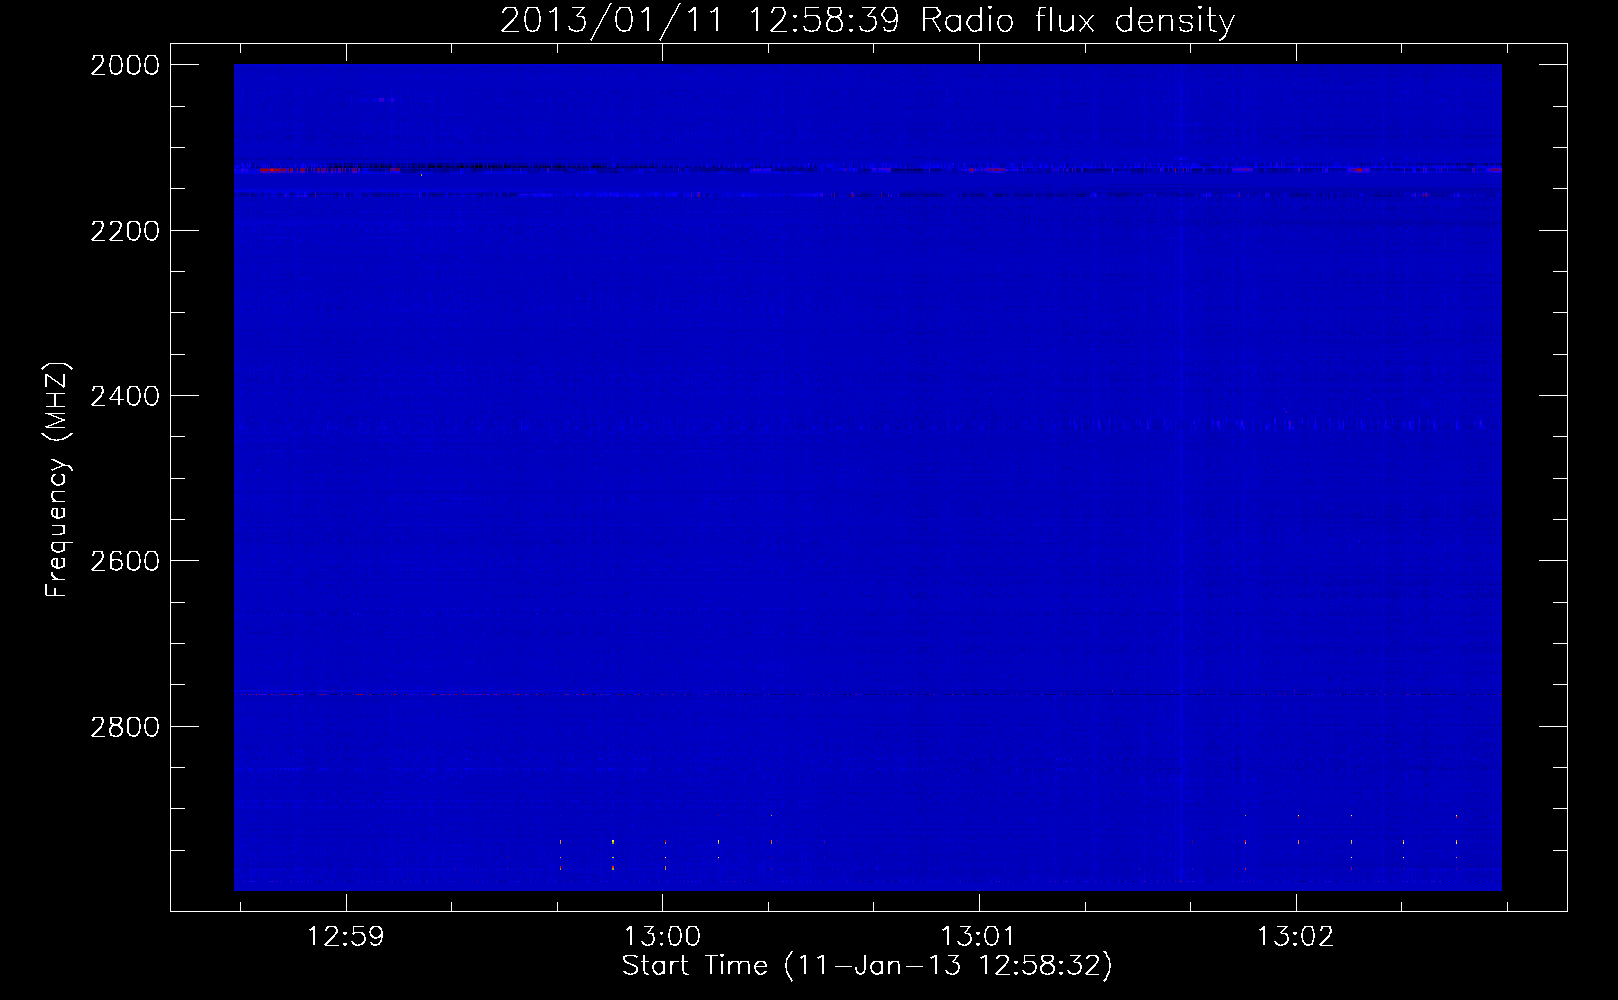
Task: Click the 2400 frequency tick label
Action: pos(125,396)
